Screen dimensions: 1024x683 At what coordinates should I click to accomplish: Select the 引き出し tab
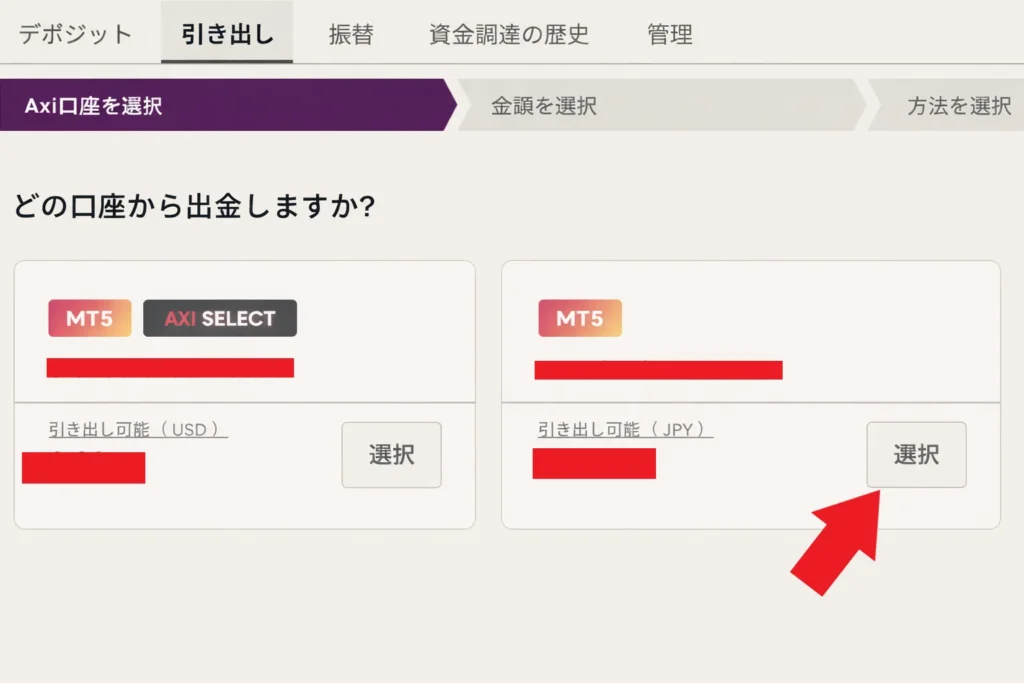pos(226,31)
